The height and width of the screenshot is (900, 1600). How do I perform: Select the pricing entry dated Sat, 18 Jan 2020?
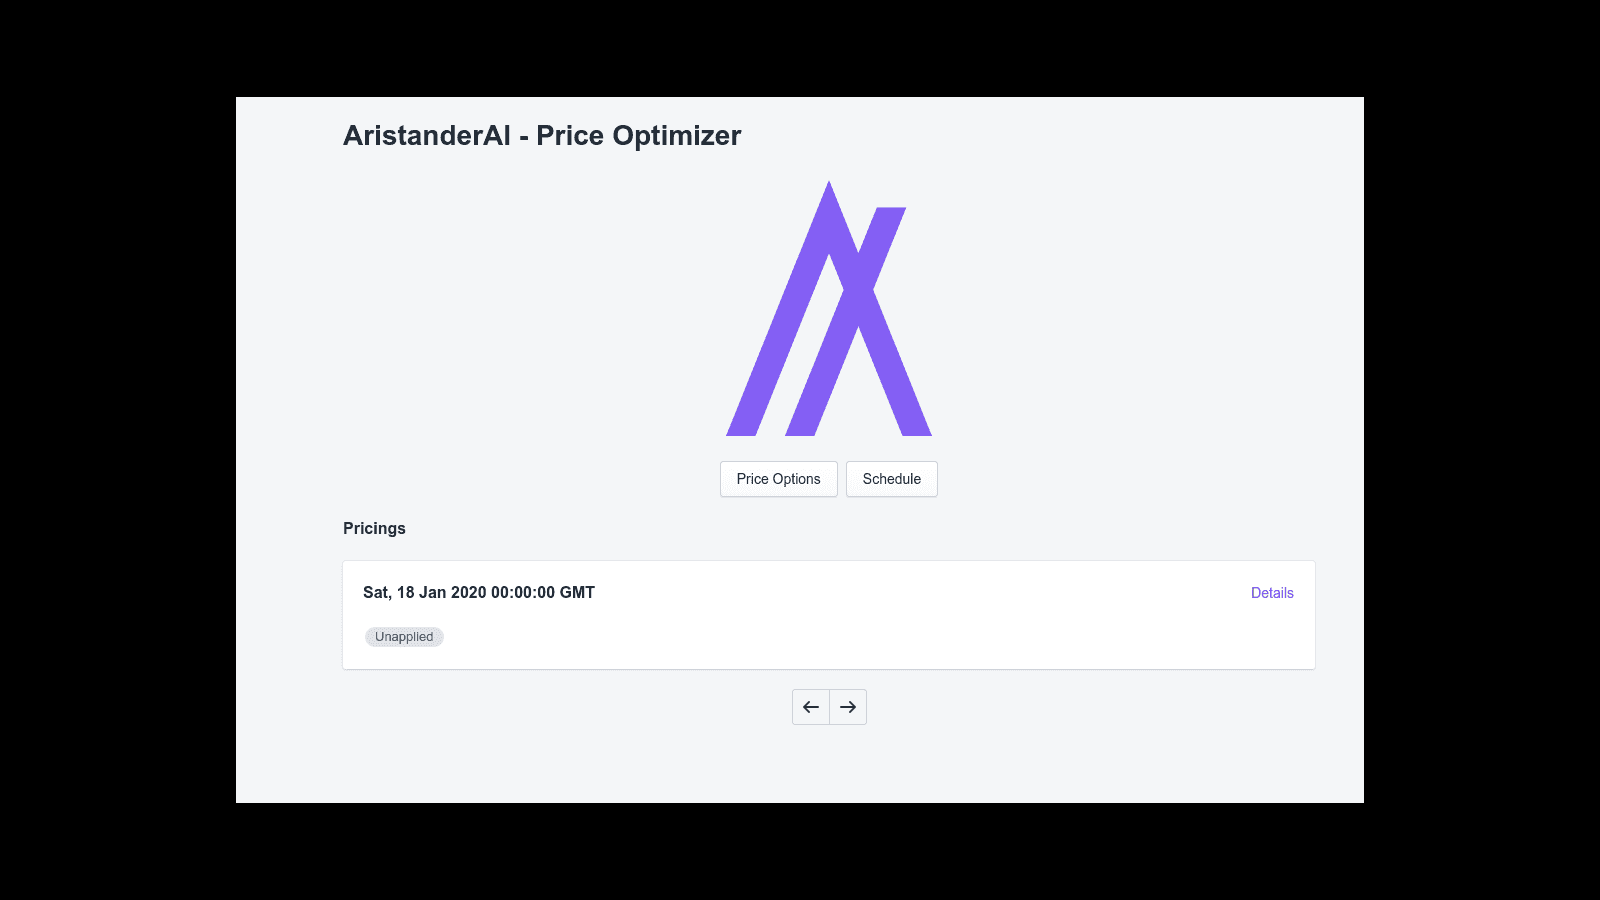pos(478,592)
